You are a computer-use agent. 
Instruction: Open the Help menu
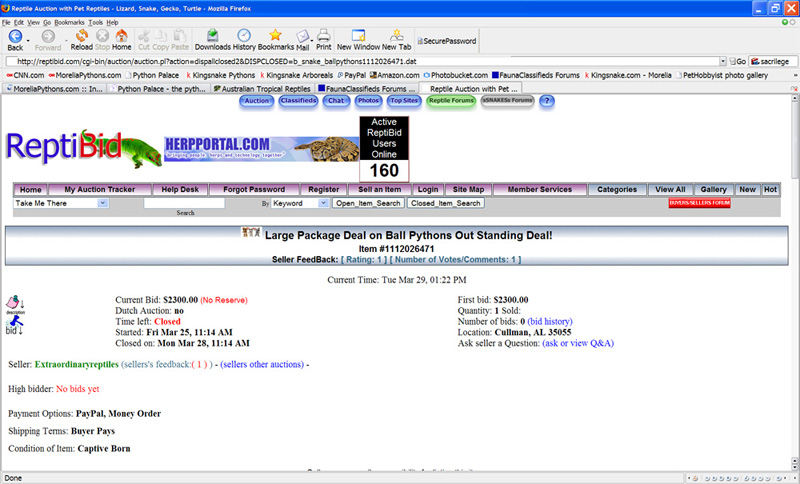pos(112,22)
